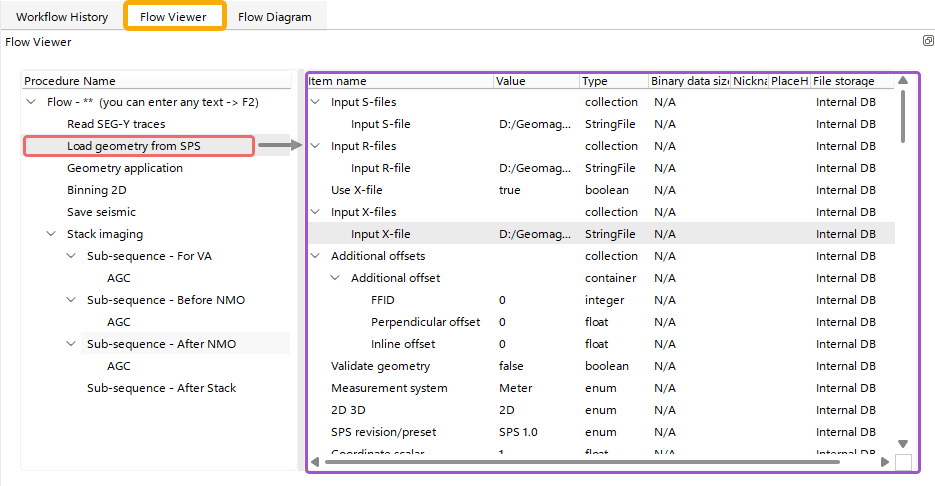Collapse the Input X-files collection
935x486 pixels.
point(315,212)
